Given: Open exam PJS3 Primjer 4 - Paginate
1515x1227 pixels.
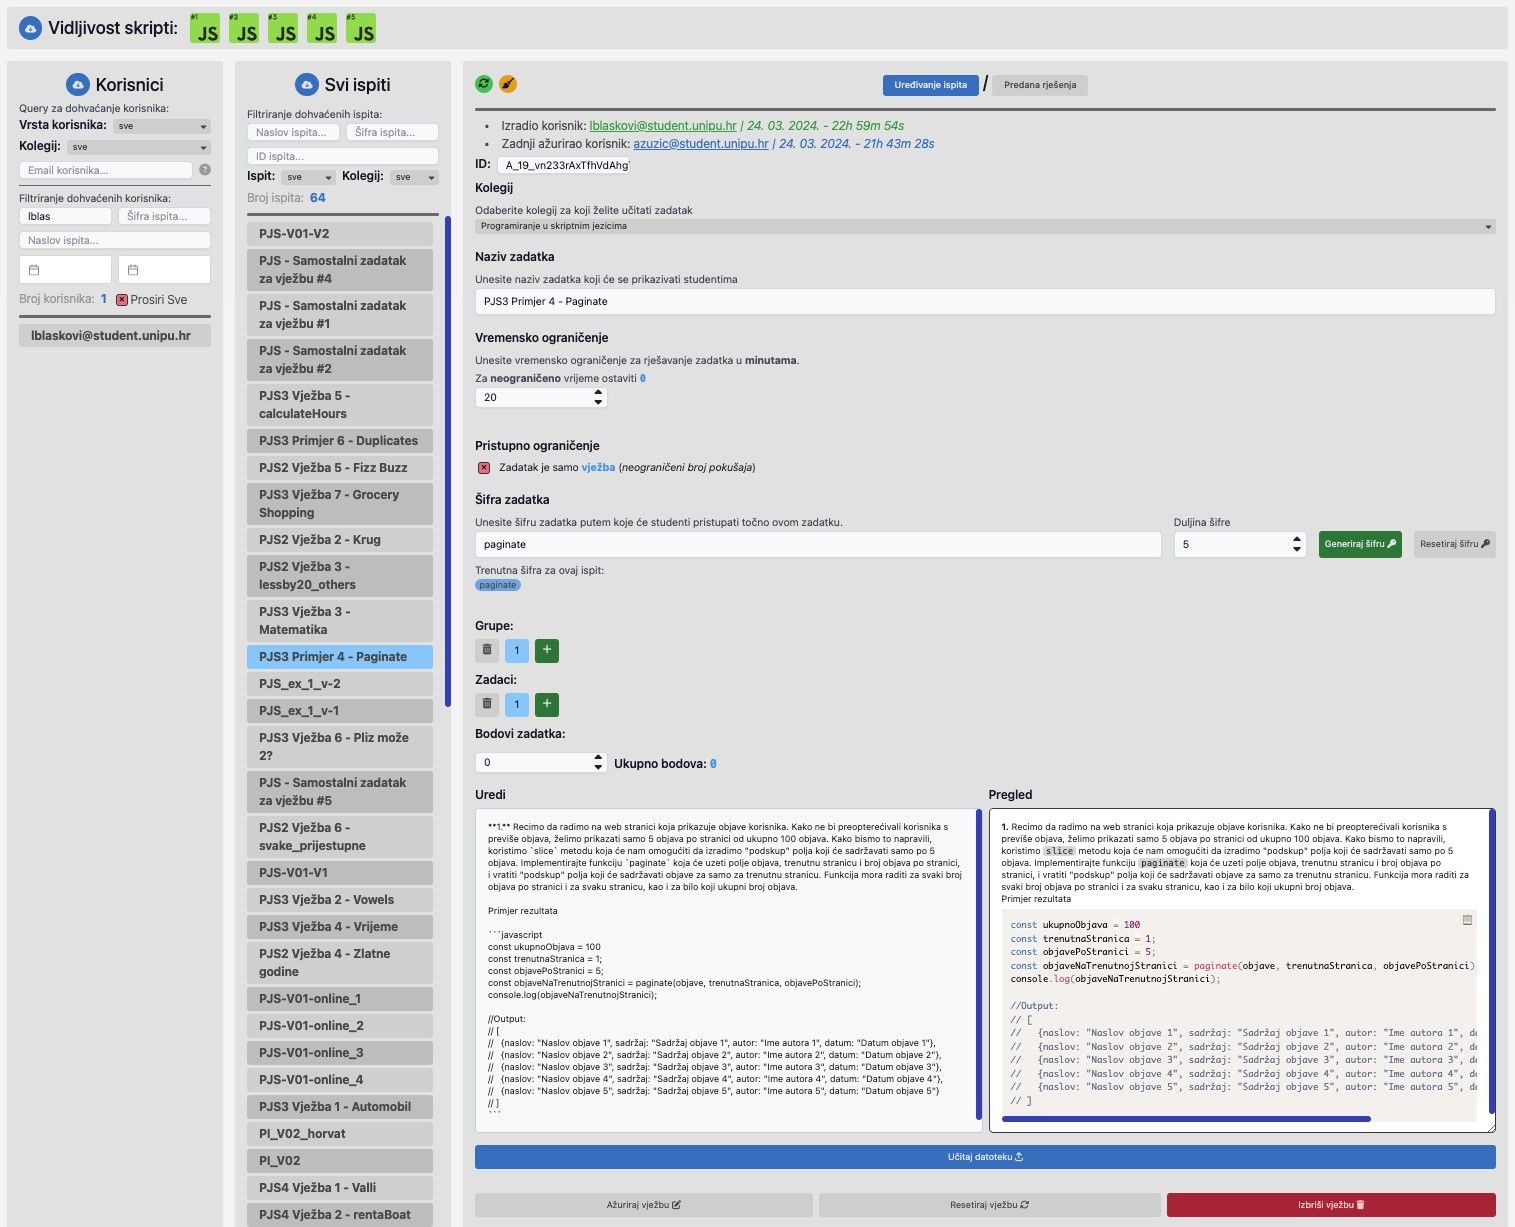Looking at the screenshot, I should pyautogui.click(x=340, y=657).
